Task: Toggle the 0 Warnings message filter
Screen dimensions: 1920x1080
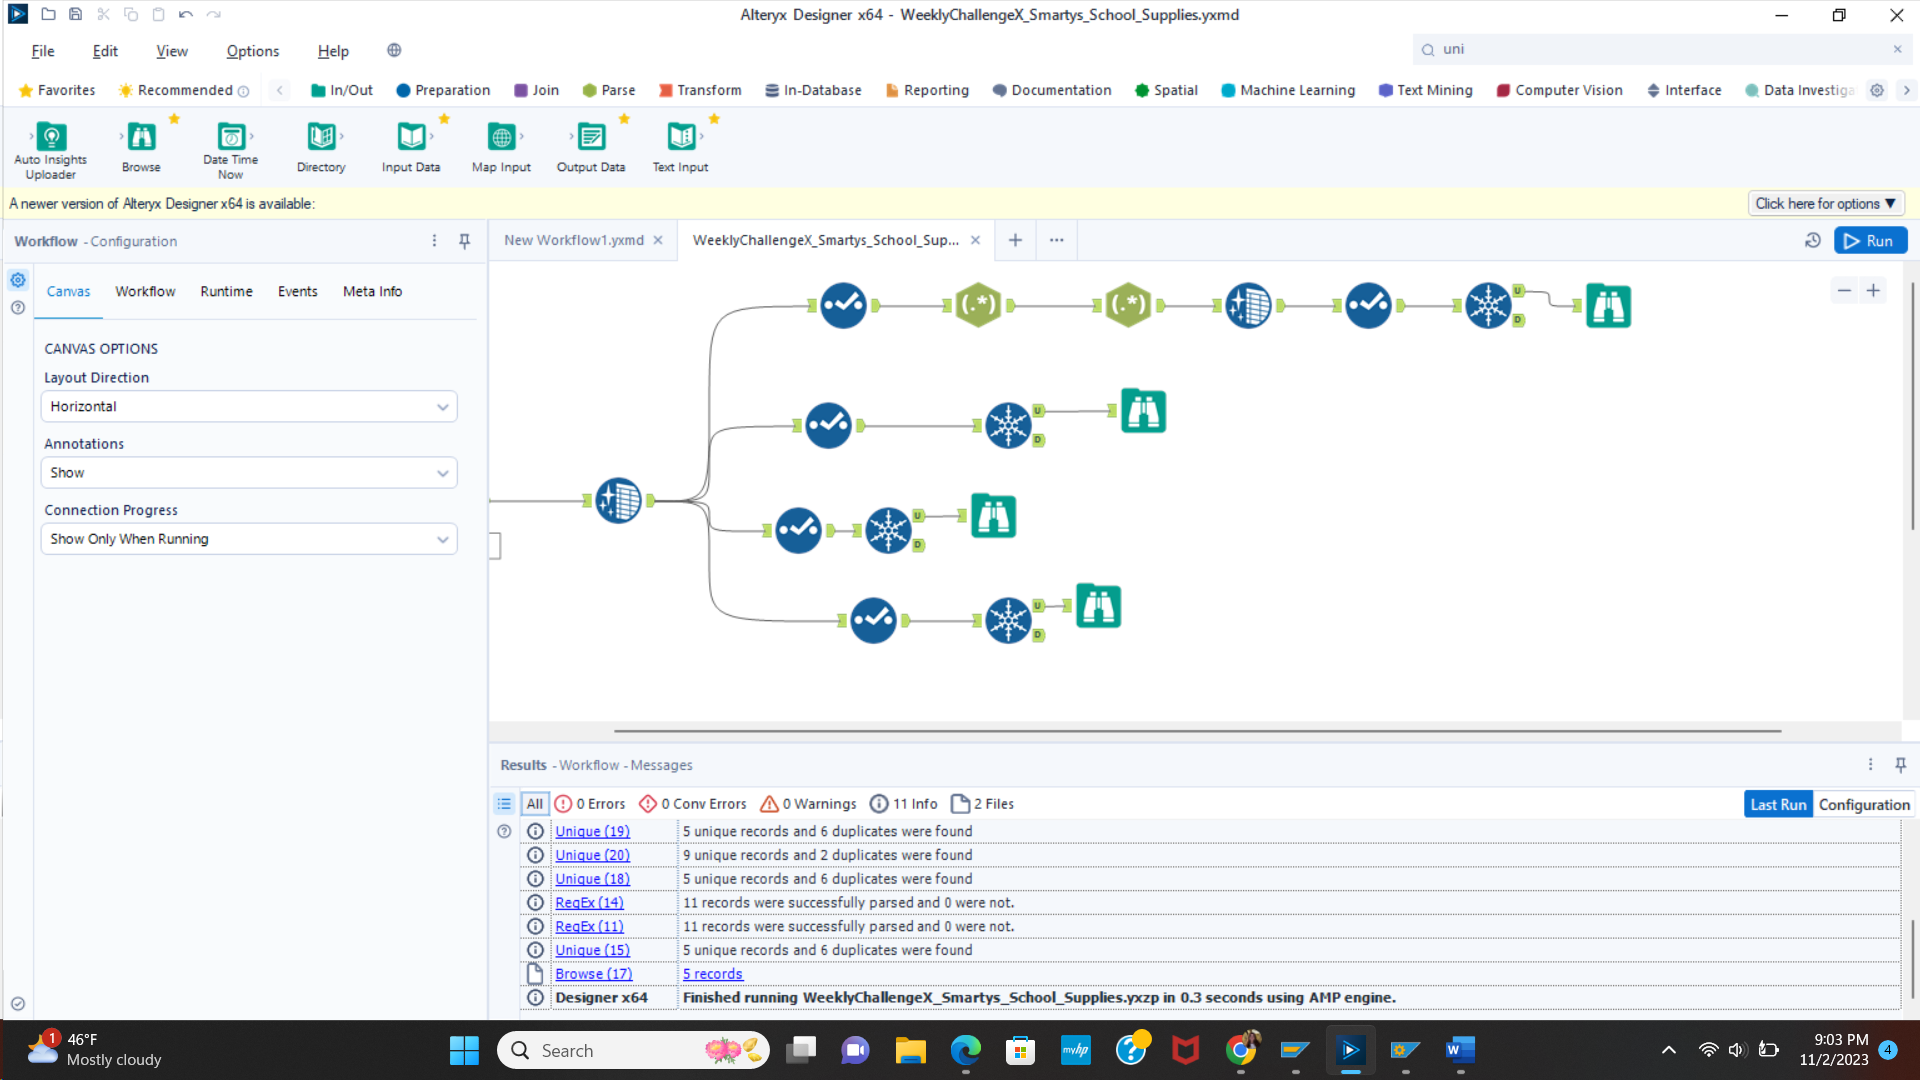Action: click(x=808, y=804)
